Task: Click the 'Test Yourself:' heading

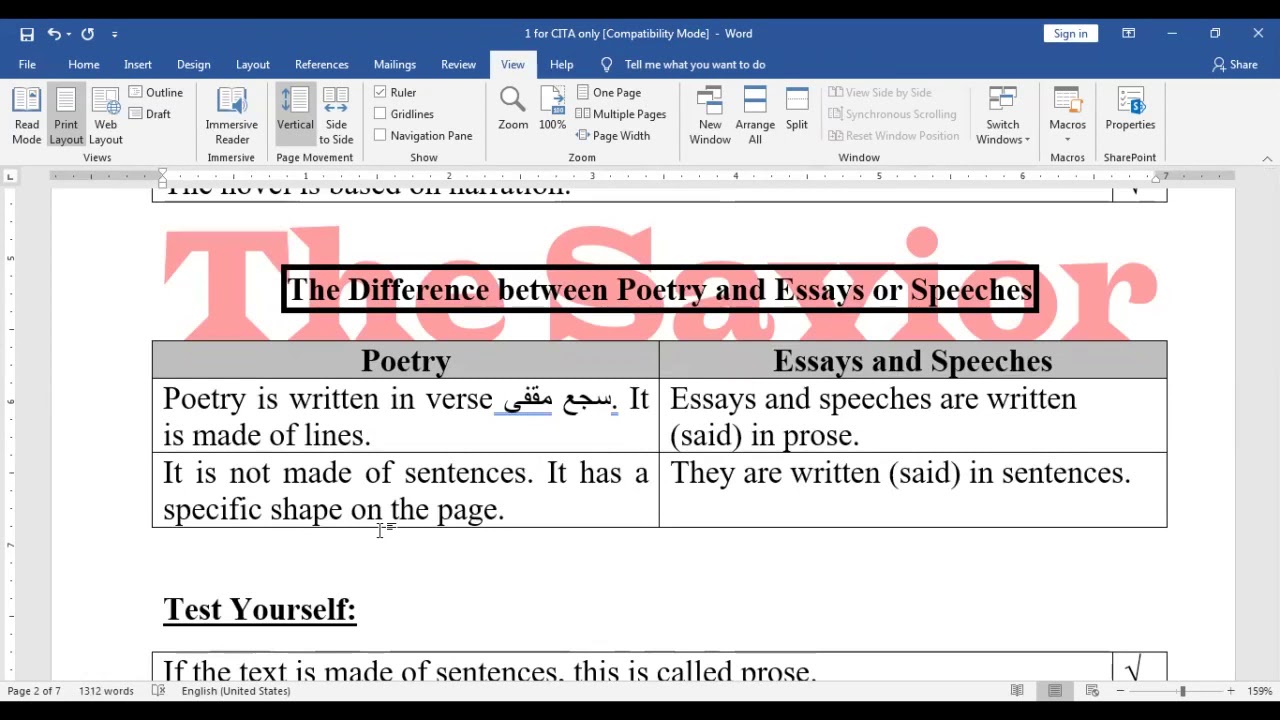Action: 260,609
